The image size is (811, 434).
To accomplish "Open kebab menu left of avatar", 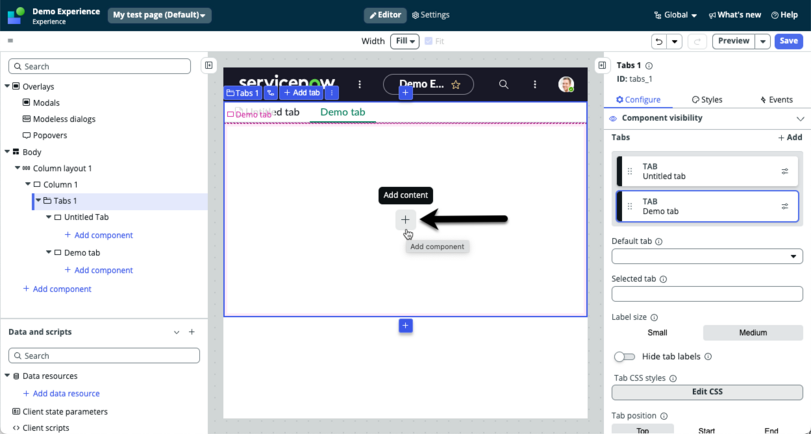I will (x=535, y=84).
